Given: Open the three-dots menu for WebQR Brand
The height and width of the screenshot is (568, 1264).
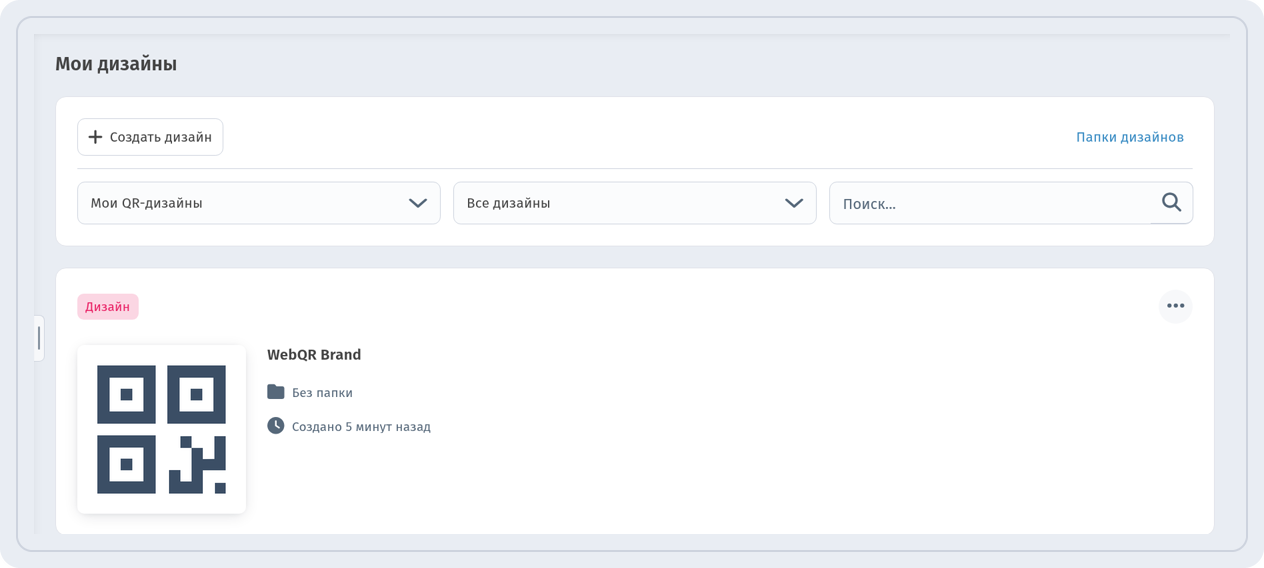Looking at the screenshot, I should 1175,306.
